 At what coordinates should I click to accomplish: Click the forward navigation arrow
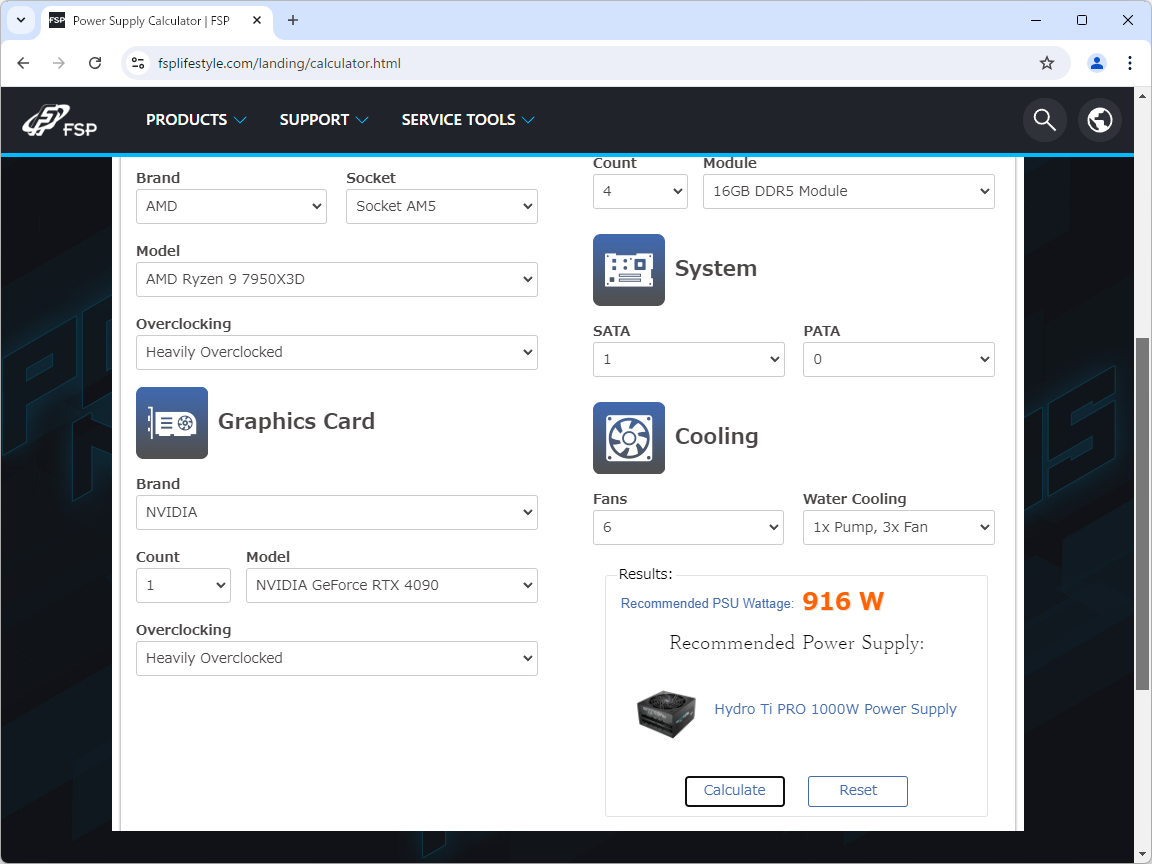tap(59, 63)
